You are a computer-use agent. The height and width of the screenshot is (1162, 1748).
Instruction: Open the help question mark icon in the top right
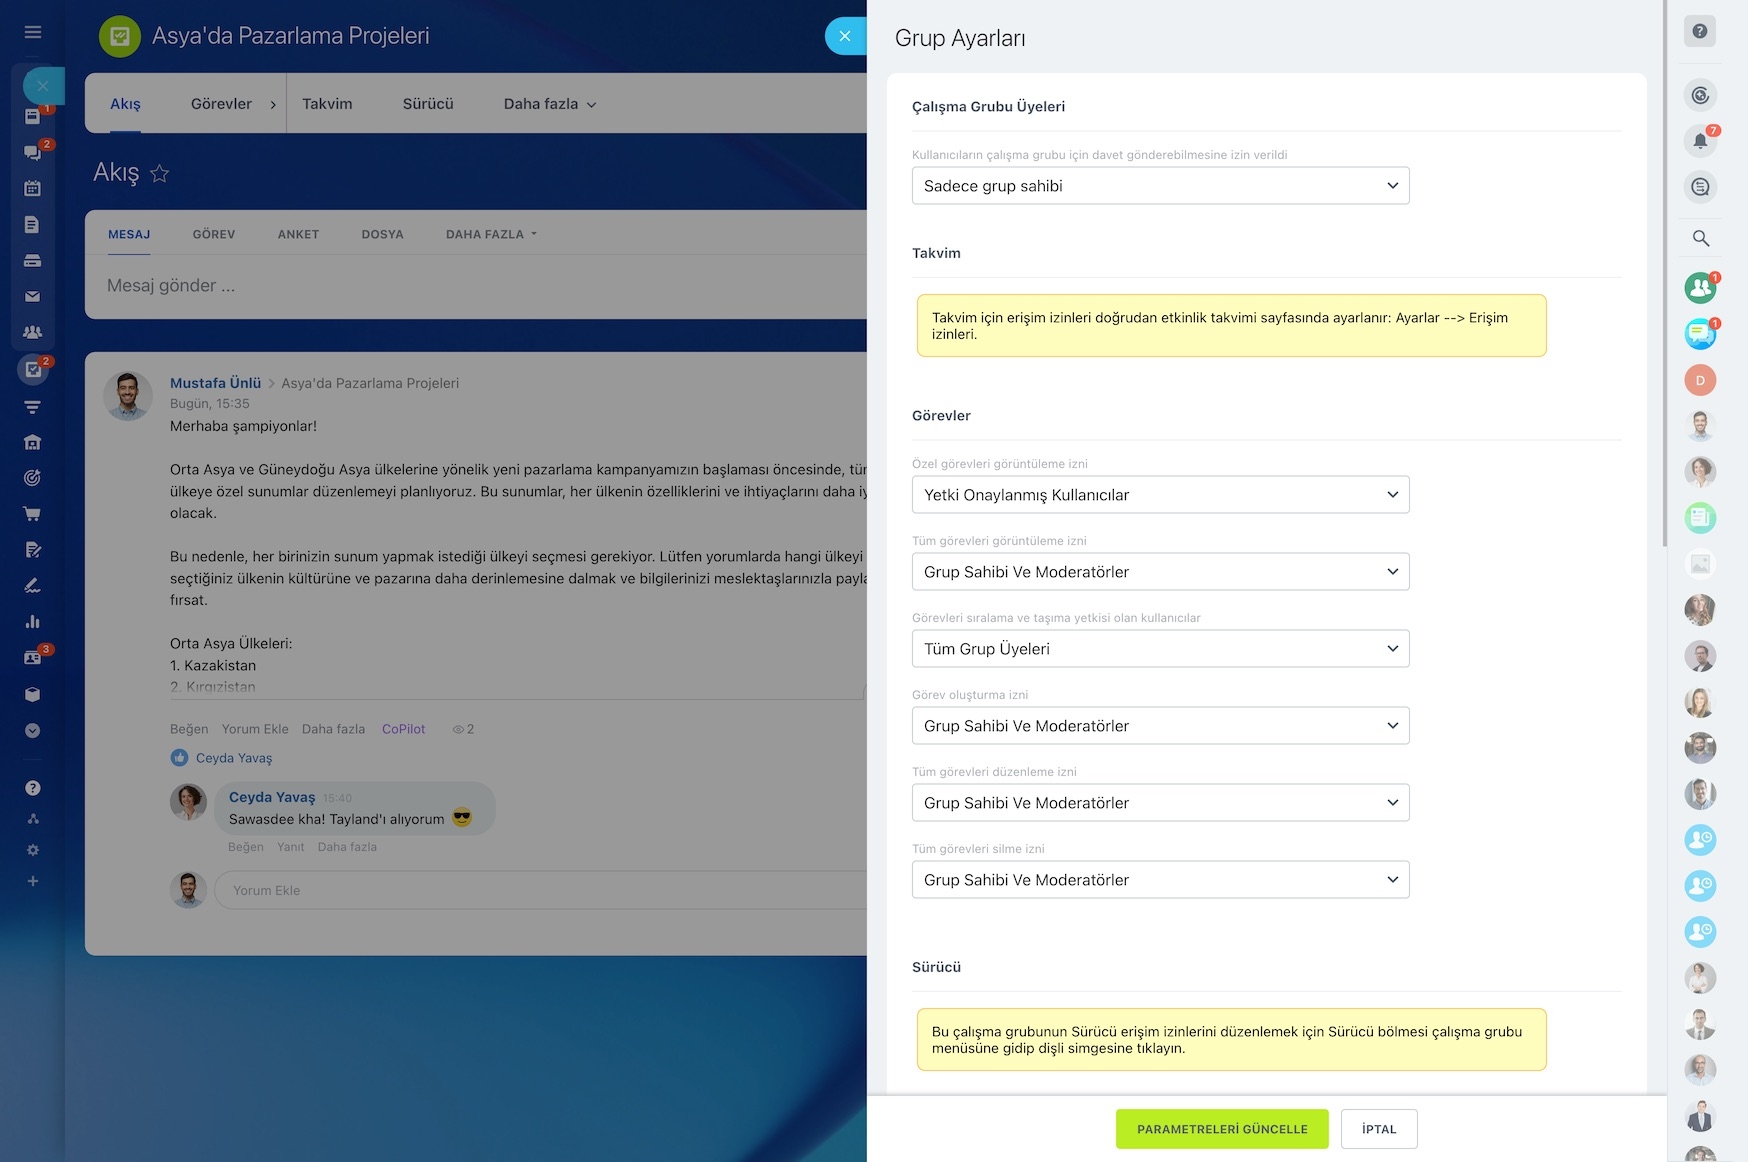tap(1700, 31)
